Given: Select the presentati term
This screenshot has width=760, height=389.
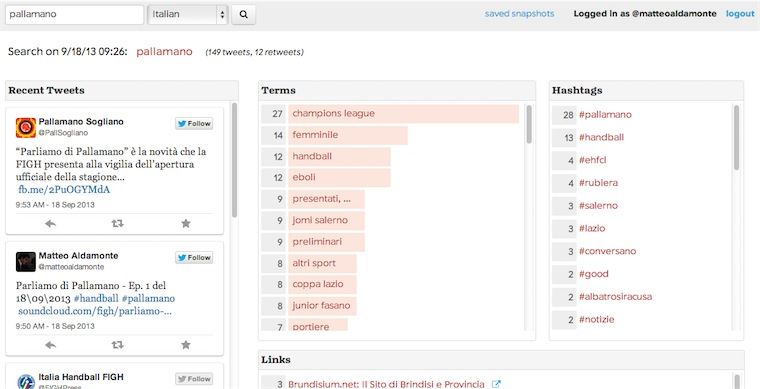Looking at the screenshot, I should click(x=326, y=199).
